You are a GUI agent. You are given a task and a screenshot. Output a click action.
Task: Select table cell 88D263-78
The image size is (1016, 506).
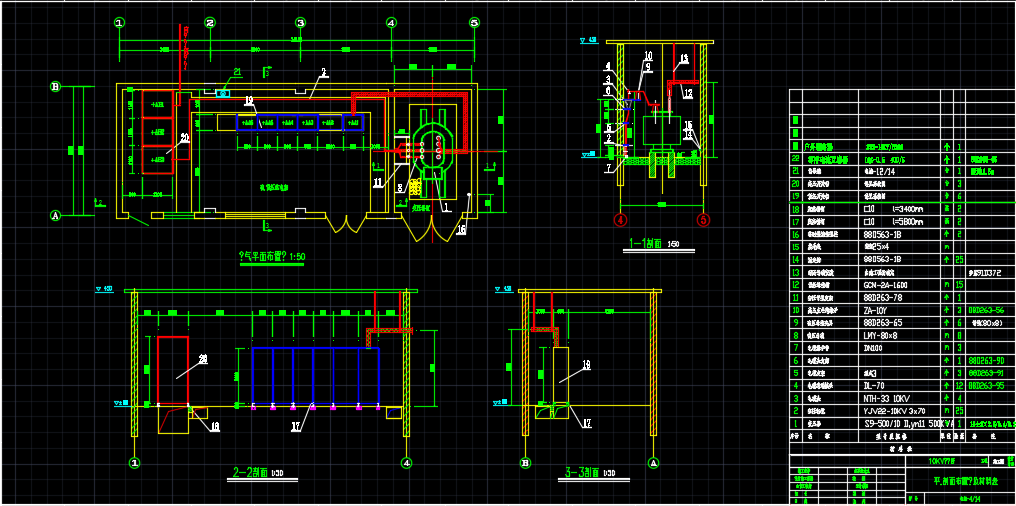click(x=884, y=297)
